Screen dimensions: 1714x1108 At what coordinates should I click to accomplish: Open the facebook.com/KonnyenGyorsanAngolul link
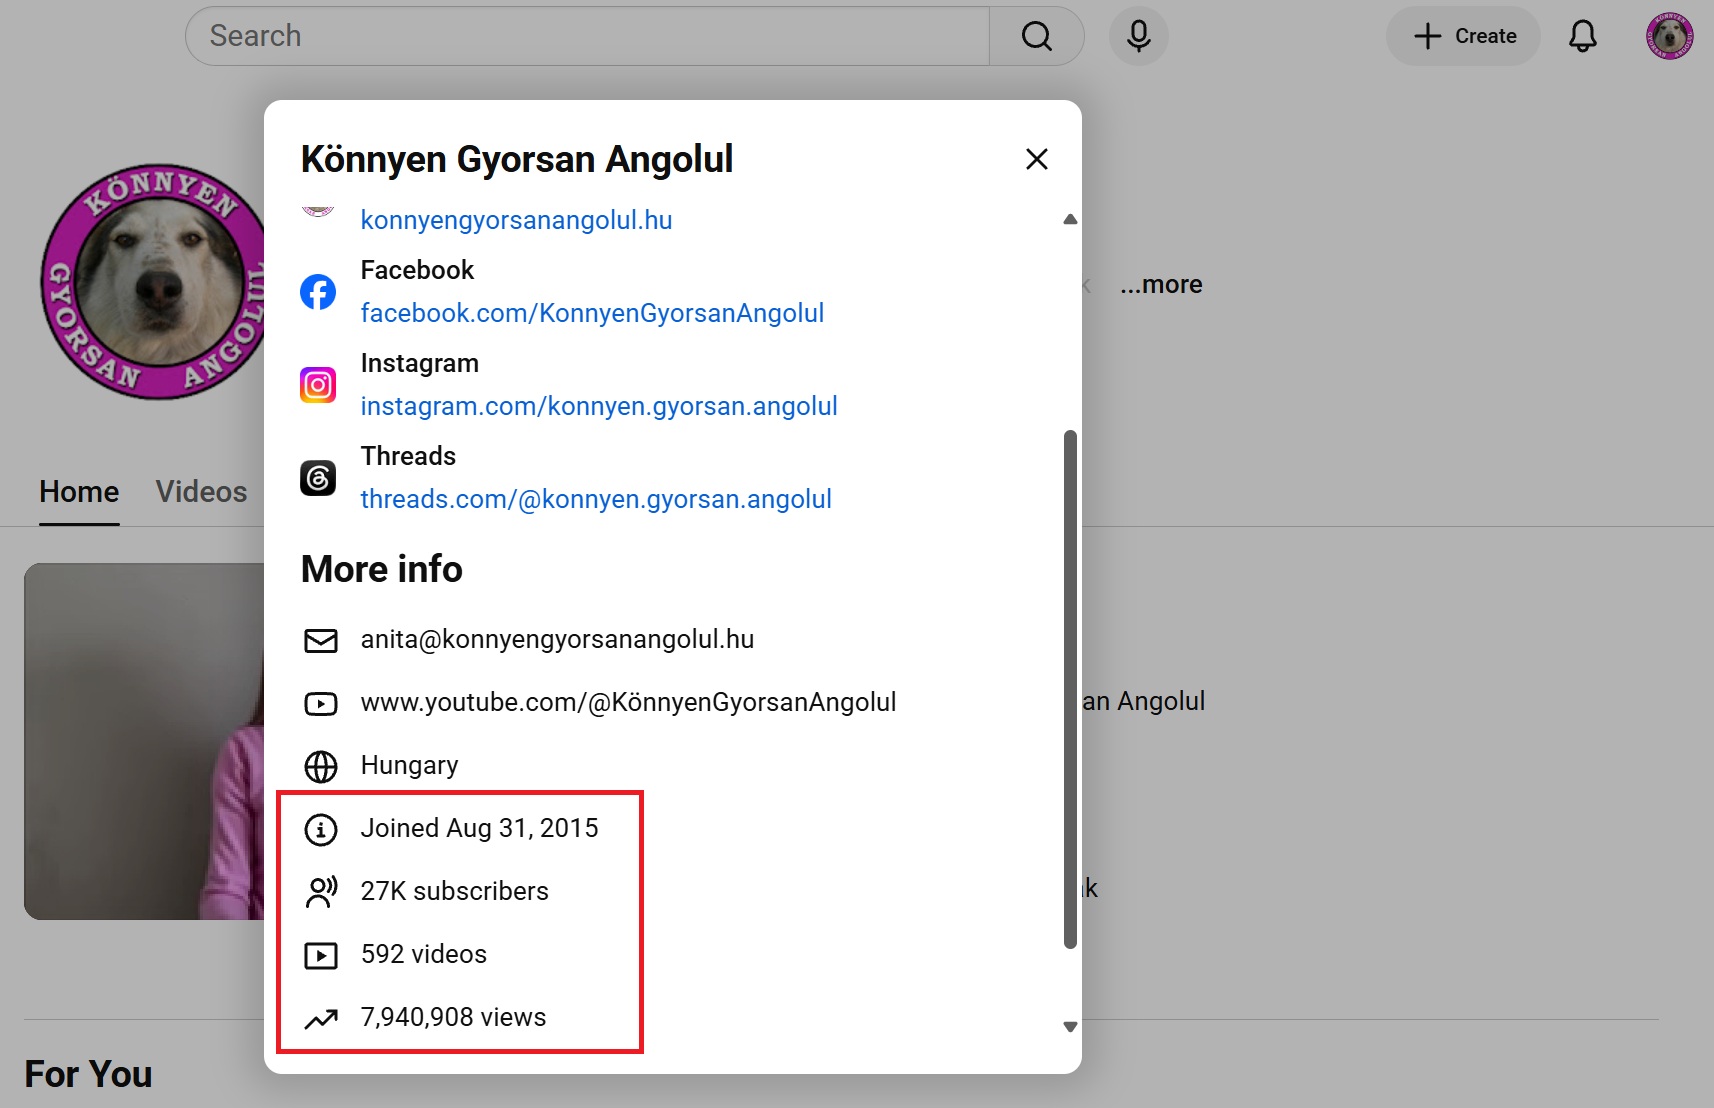[592, 313]
